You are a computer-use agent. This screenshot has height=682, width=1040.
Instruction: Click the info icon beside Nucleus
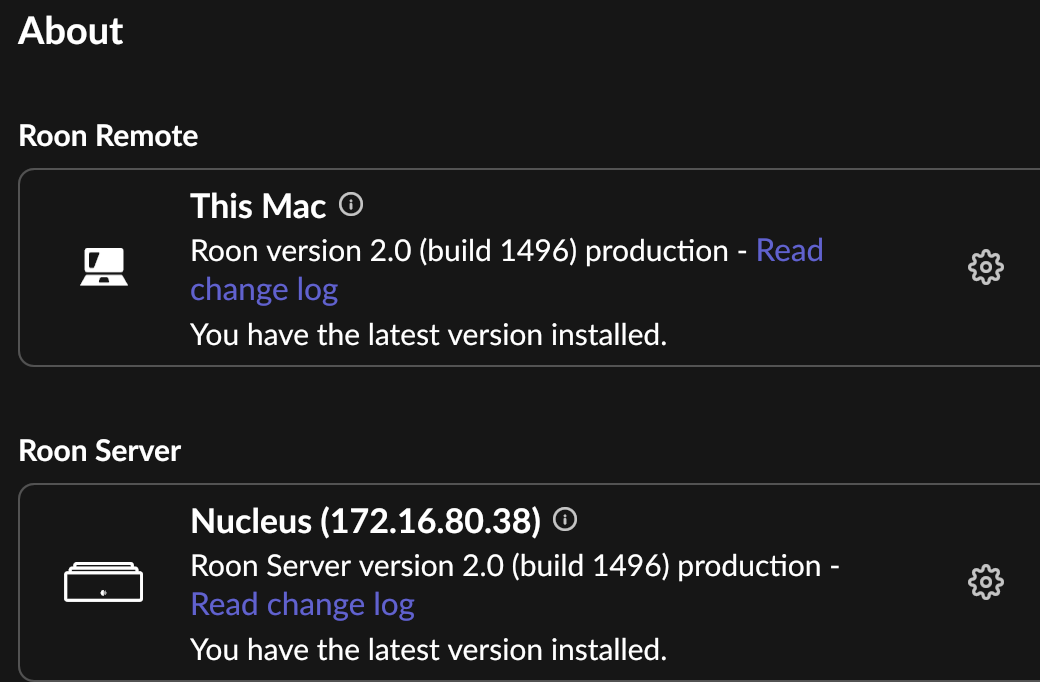565,519
